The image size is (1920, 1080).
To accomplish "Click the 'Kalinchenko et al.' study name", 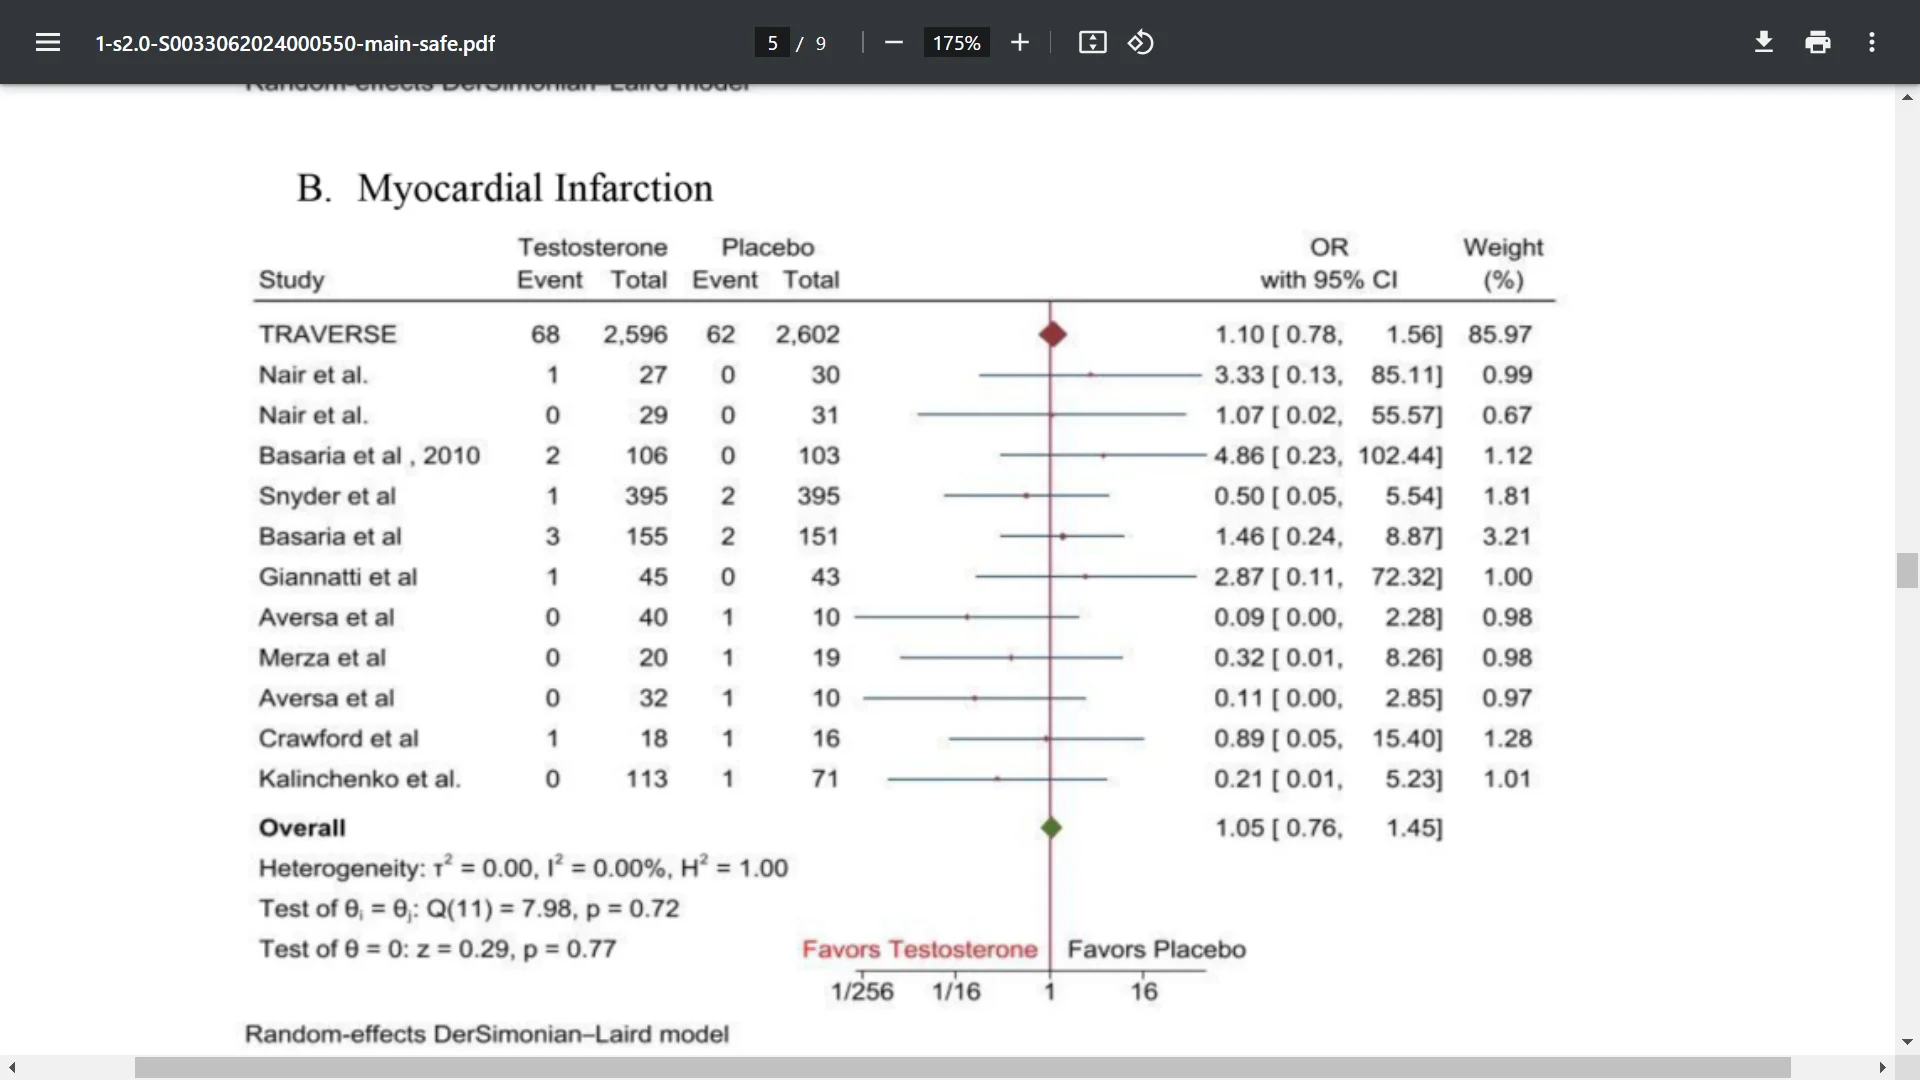I will [360, 778].
